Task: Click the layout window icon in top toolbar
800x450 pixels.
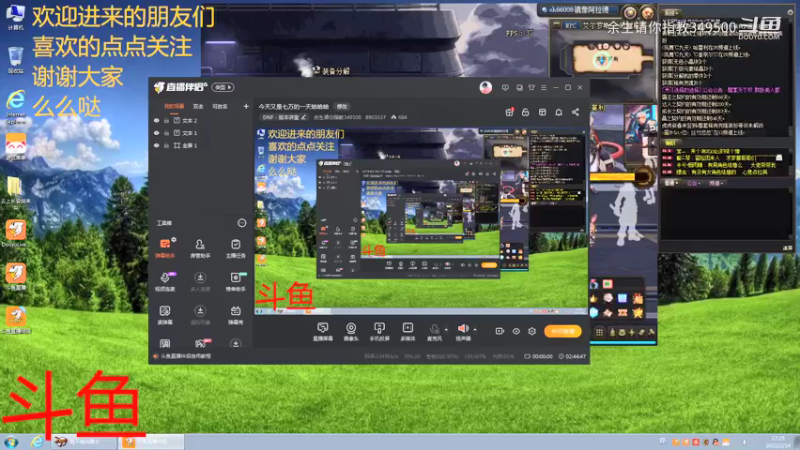Action: tap(542, 112)
